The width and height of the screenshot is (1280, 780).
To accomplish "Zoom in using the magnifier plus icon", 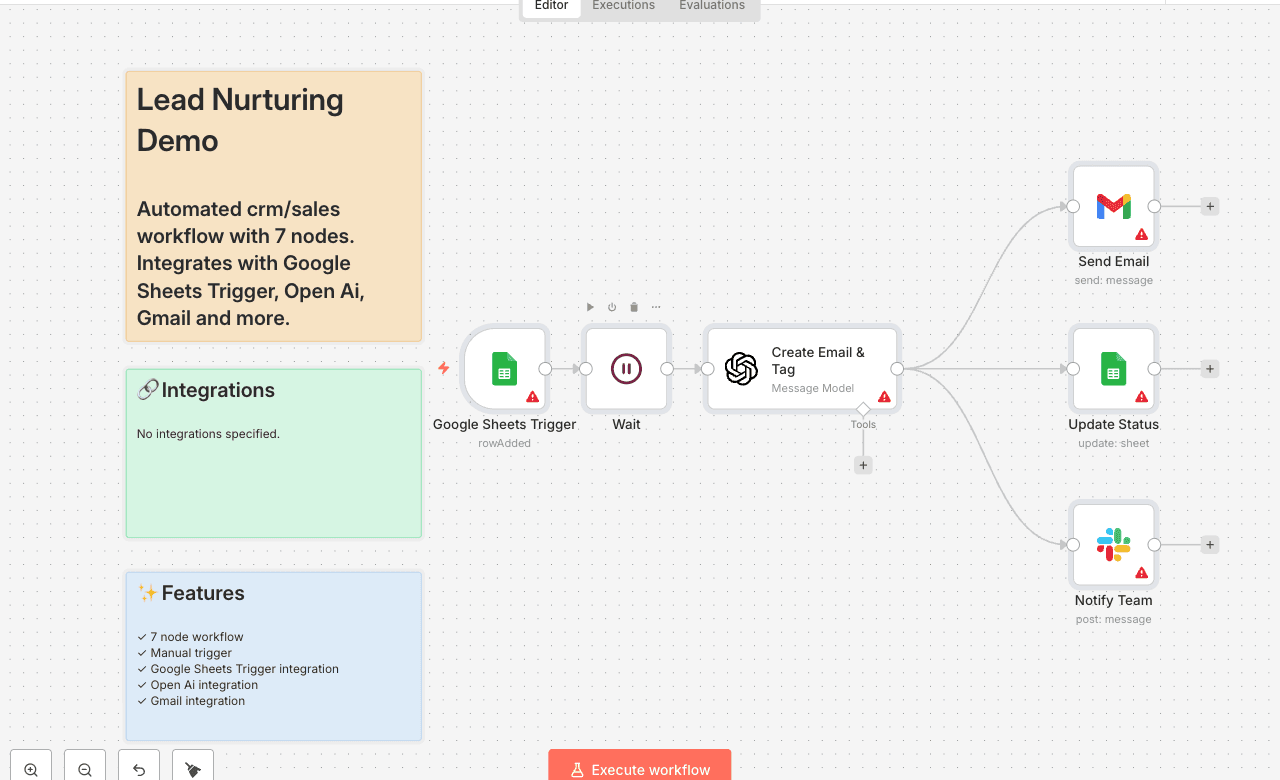I will coord(30,766).
